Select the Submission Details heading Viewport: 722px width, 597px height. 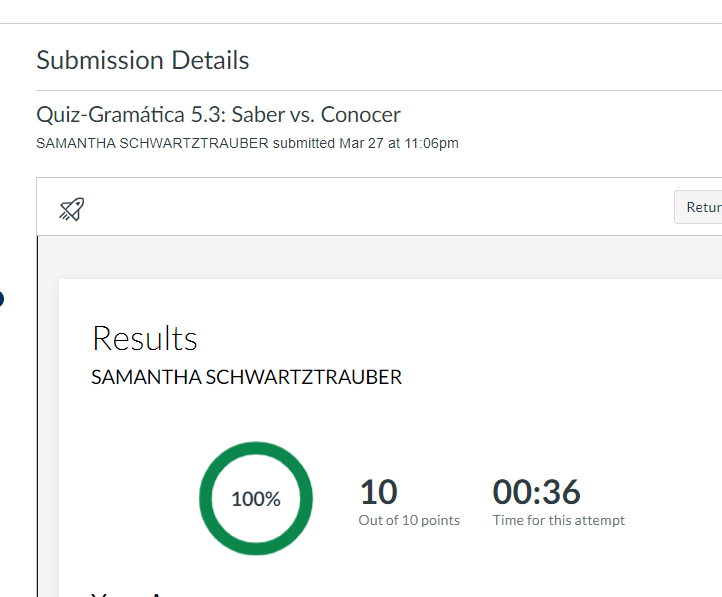tap(143, 60)
